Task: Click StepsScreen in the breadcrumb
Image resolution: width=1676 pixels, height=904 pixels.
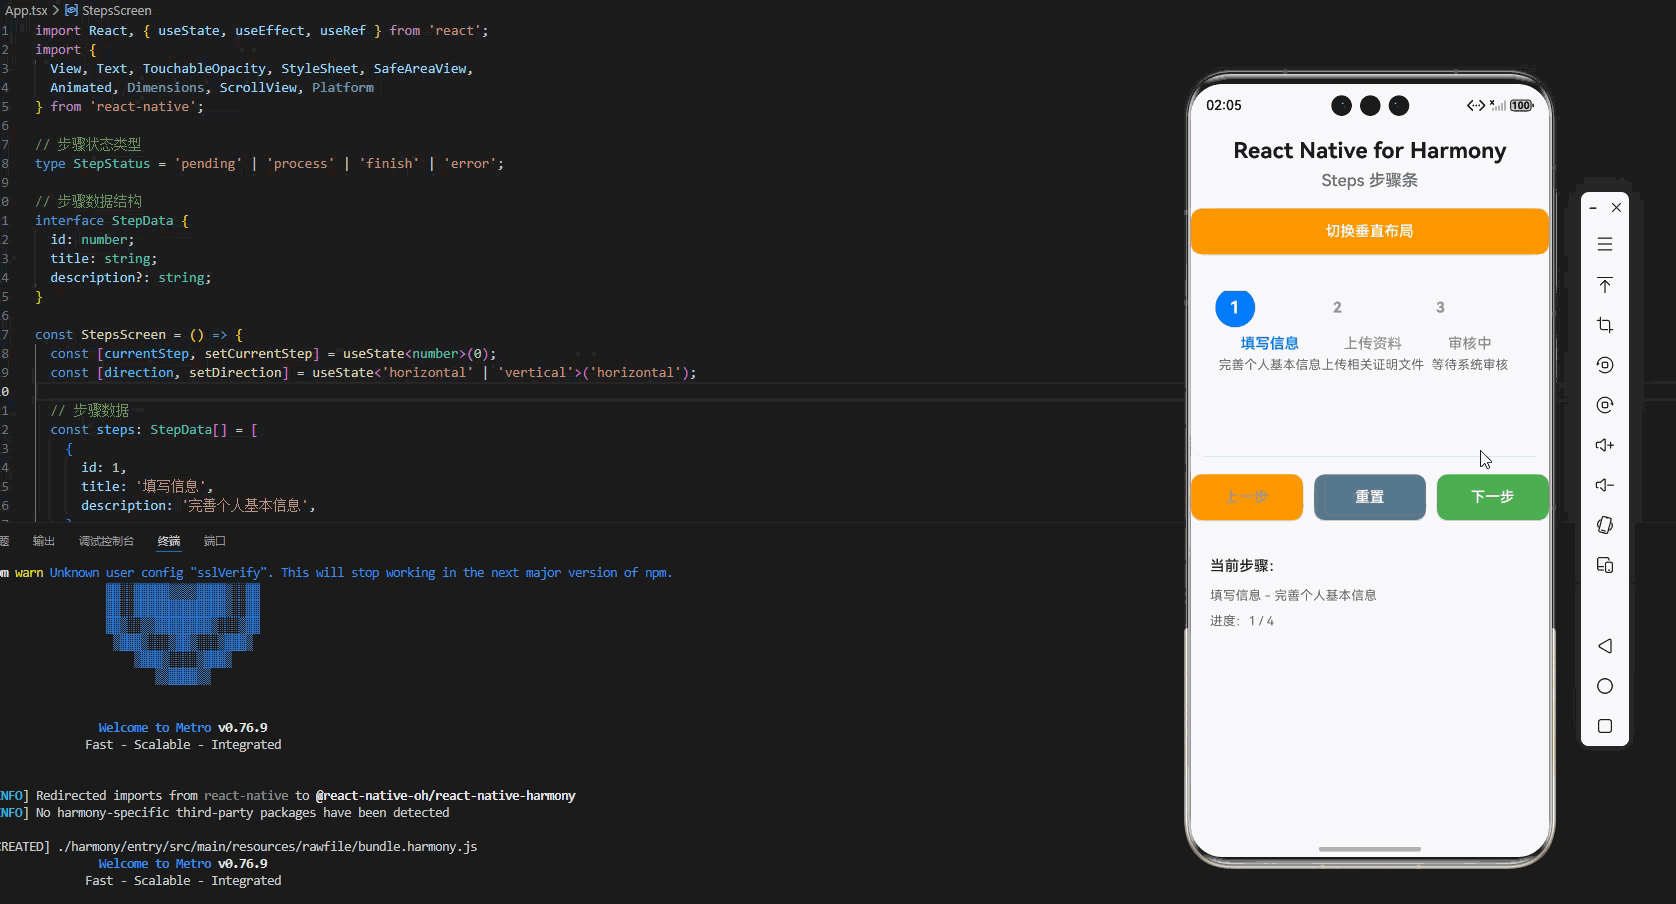Action: pos(116,10)
